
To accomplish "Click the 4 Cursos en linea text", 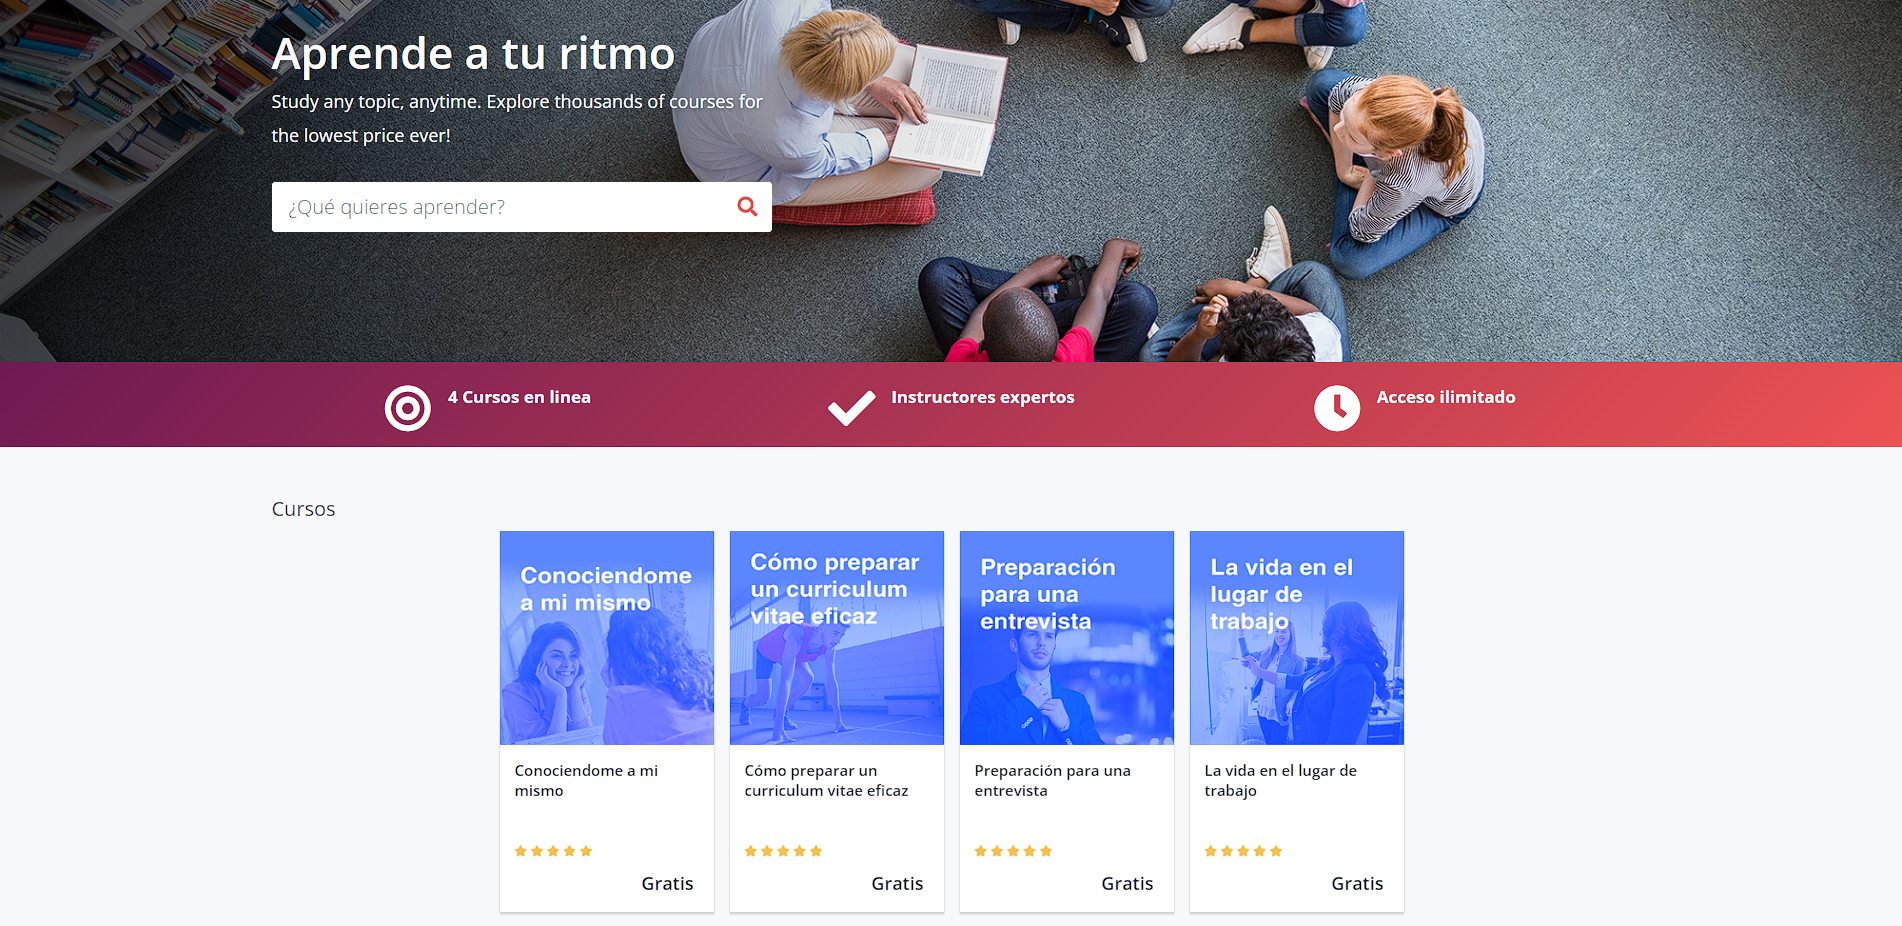I will tap(519, 397).
